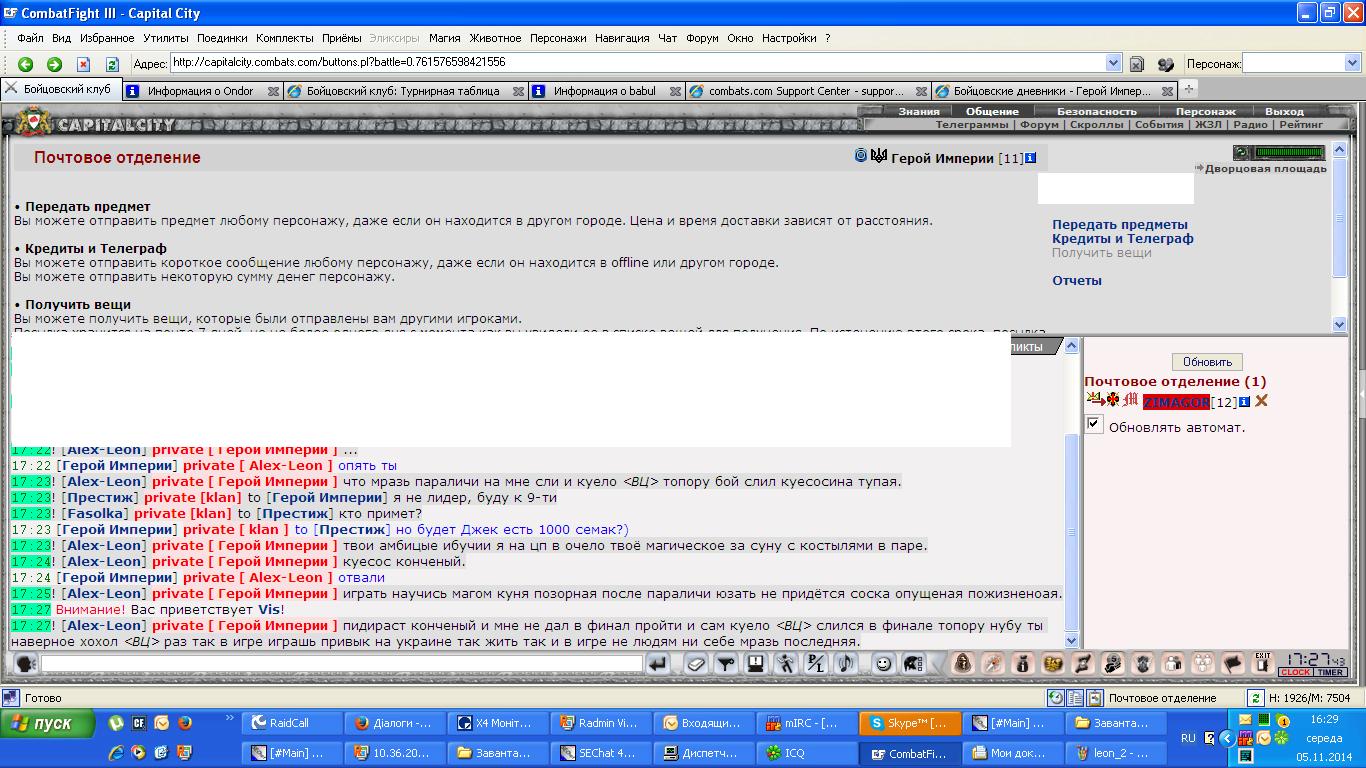Open the Телеграммы submenu link
The height and width of the screenshot is (768, 1366).
(x=972, y=125)
